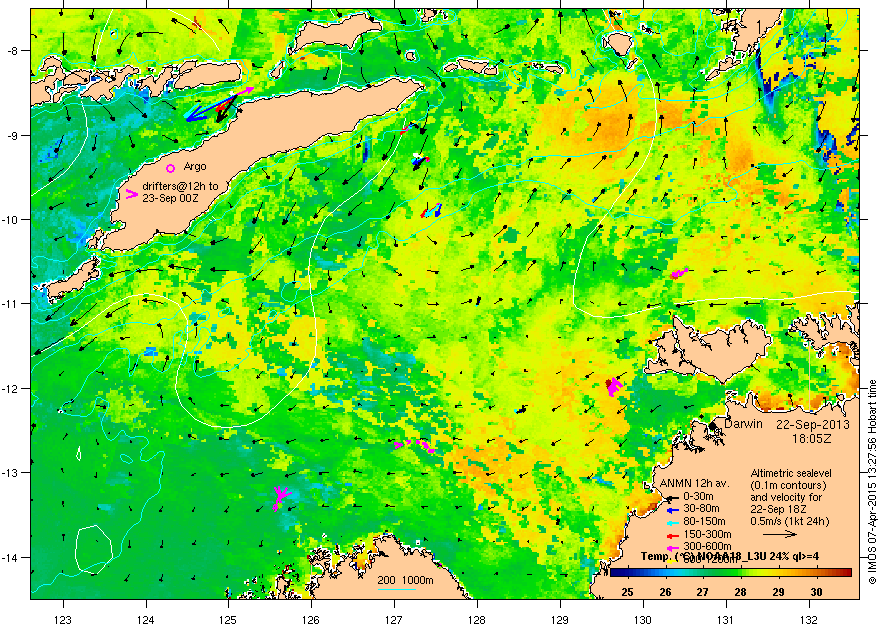Click the longitude axis label "127"
Viewport: 880px width, 630px height.
click(x=394, y=620)
